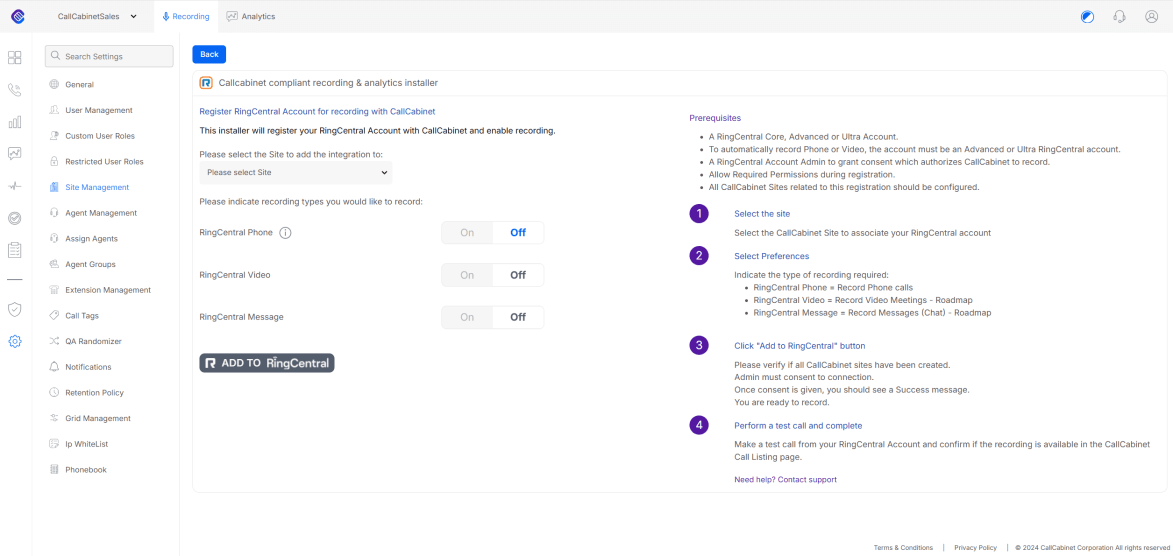The height and width of the screenshot is (556, 1173).
Task: Open the dashboard grid icon in left rail
Action: (15, 58)
